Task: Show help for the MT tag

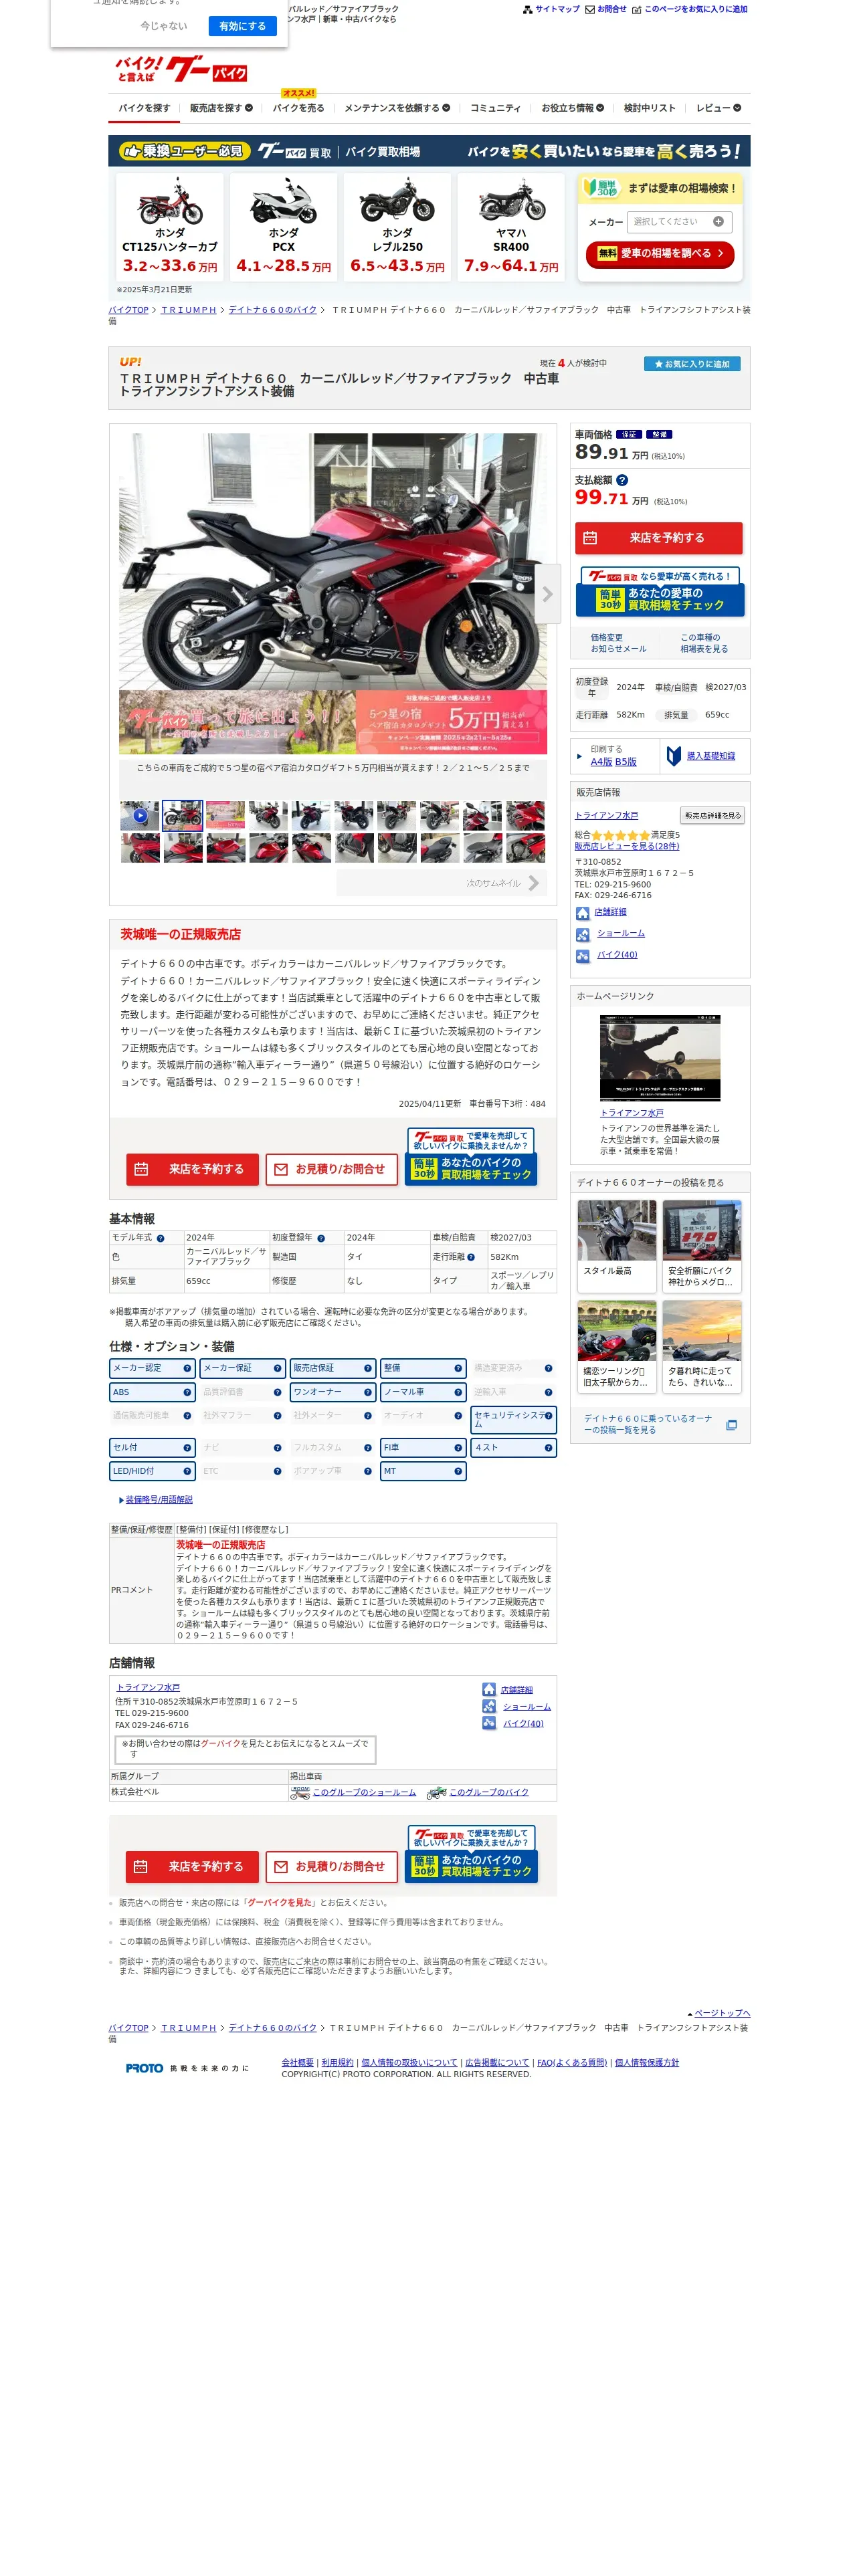Action: [x=458, y=1471]
